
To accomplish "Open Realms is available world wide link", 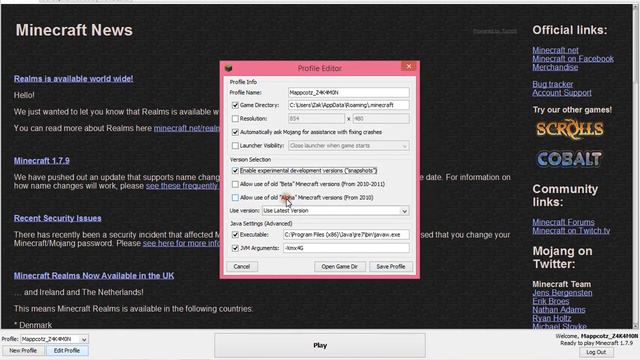I will point(73,79).
